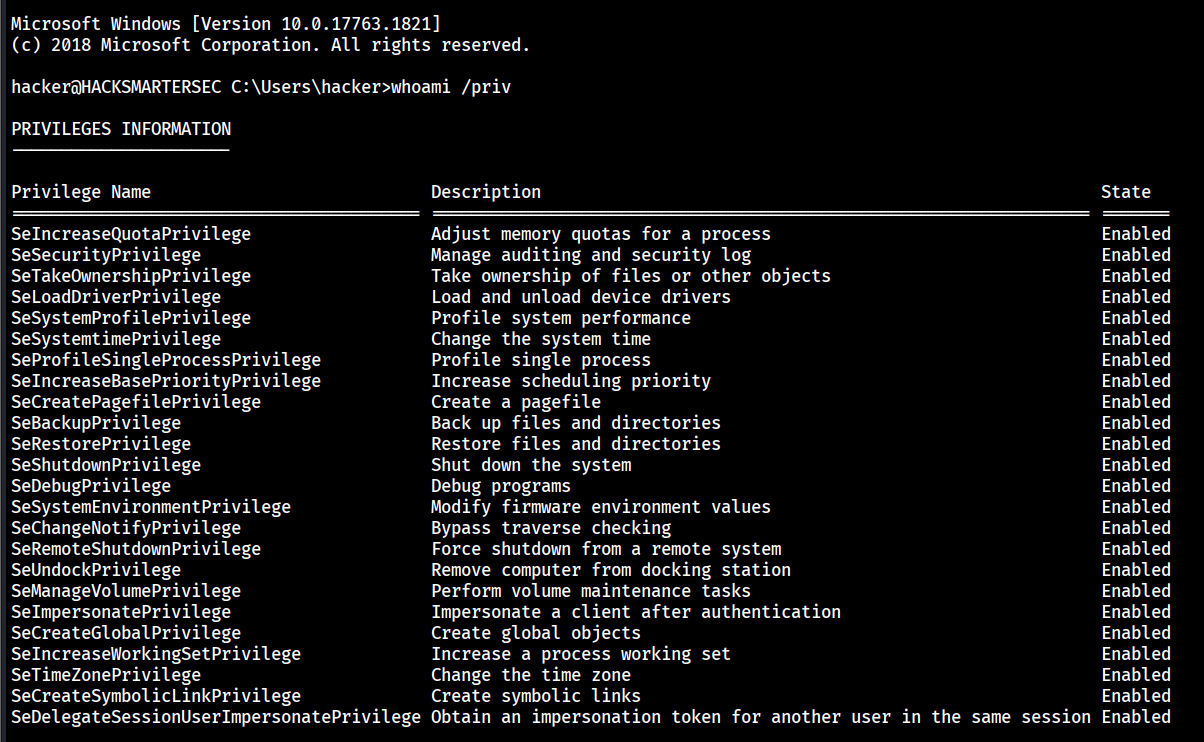This screenshot has width=1204, height=742.
Task: Click the SeDebugPrivilege privilege name
Action: tap(91, 486)
